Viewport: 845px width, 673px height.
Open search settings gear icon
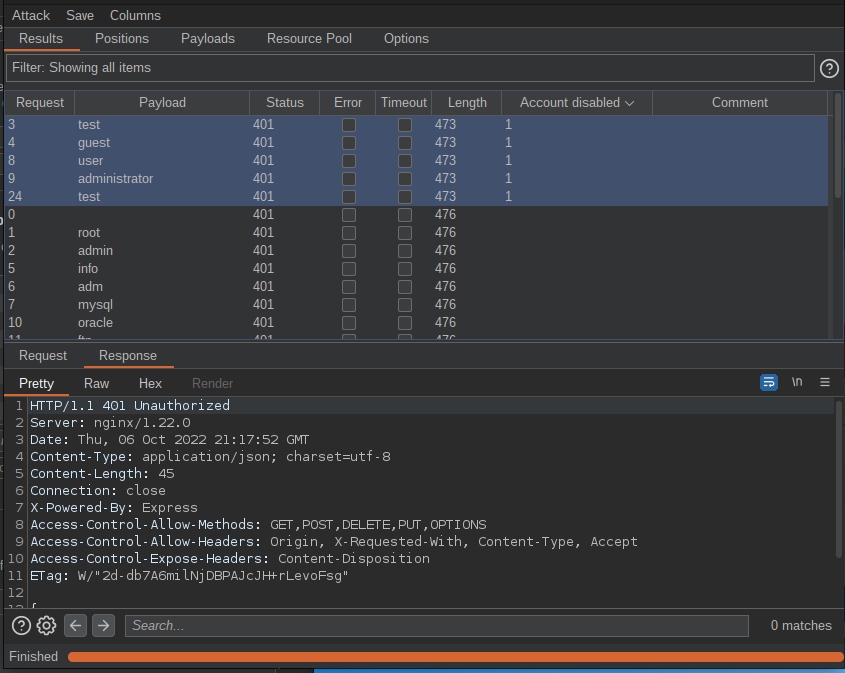pos(46,625)
